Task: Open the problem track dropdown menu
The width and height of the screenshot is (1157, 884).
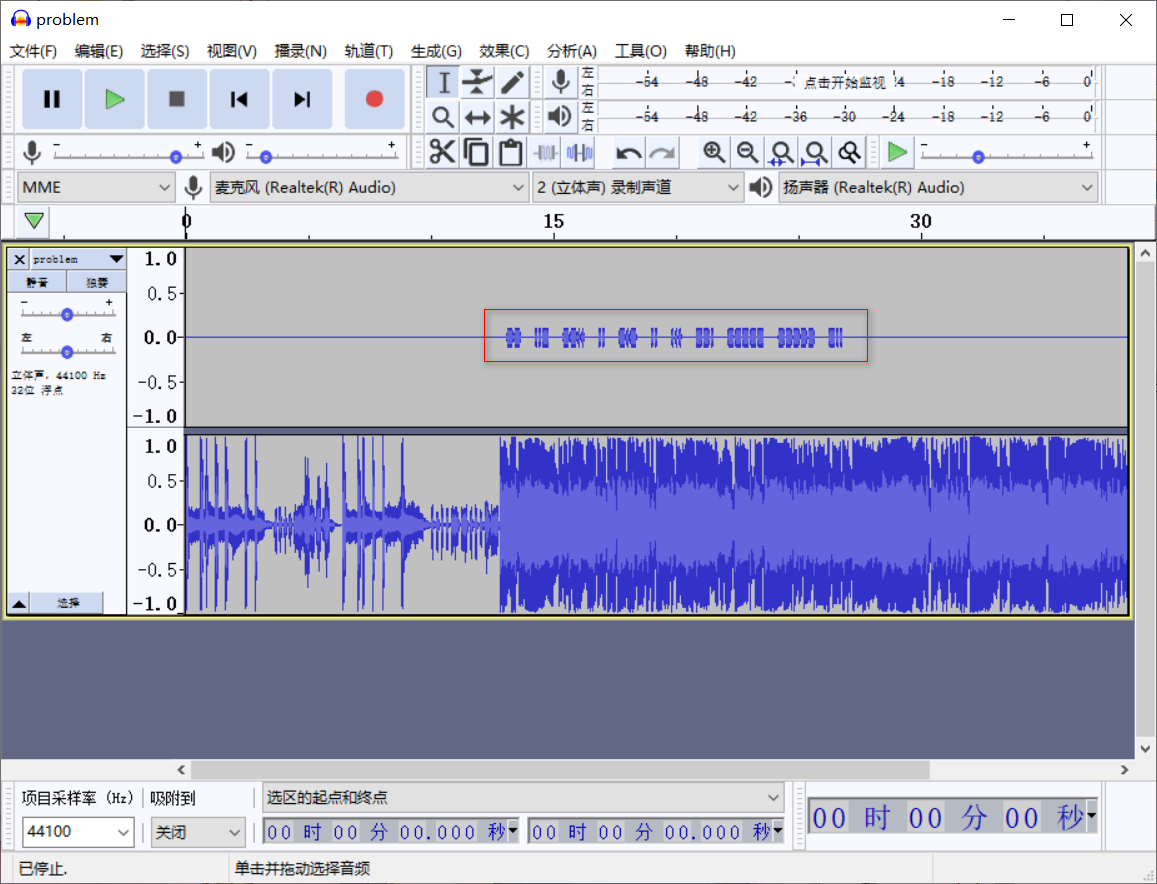Action: pyautogui.click(x=78, y=259)
